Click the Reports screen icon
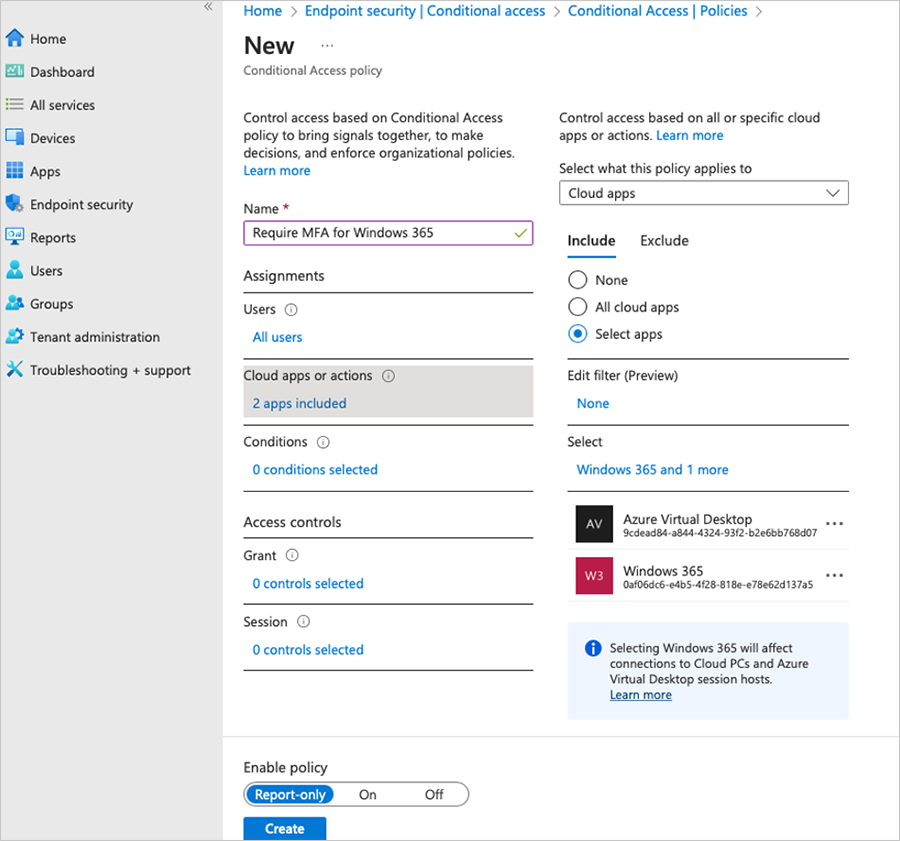 click(x=14, y=237)
